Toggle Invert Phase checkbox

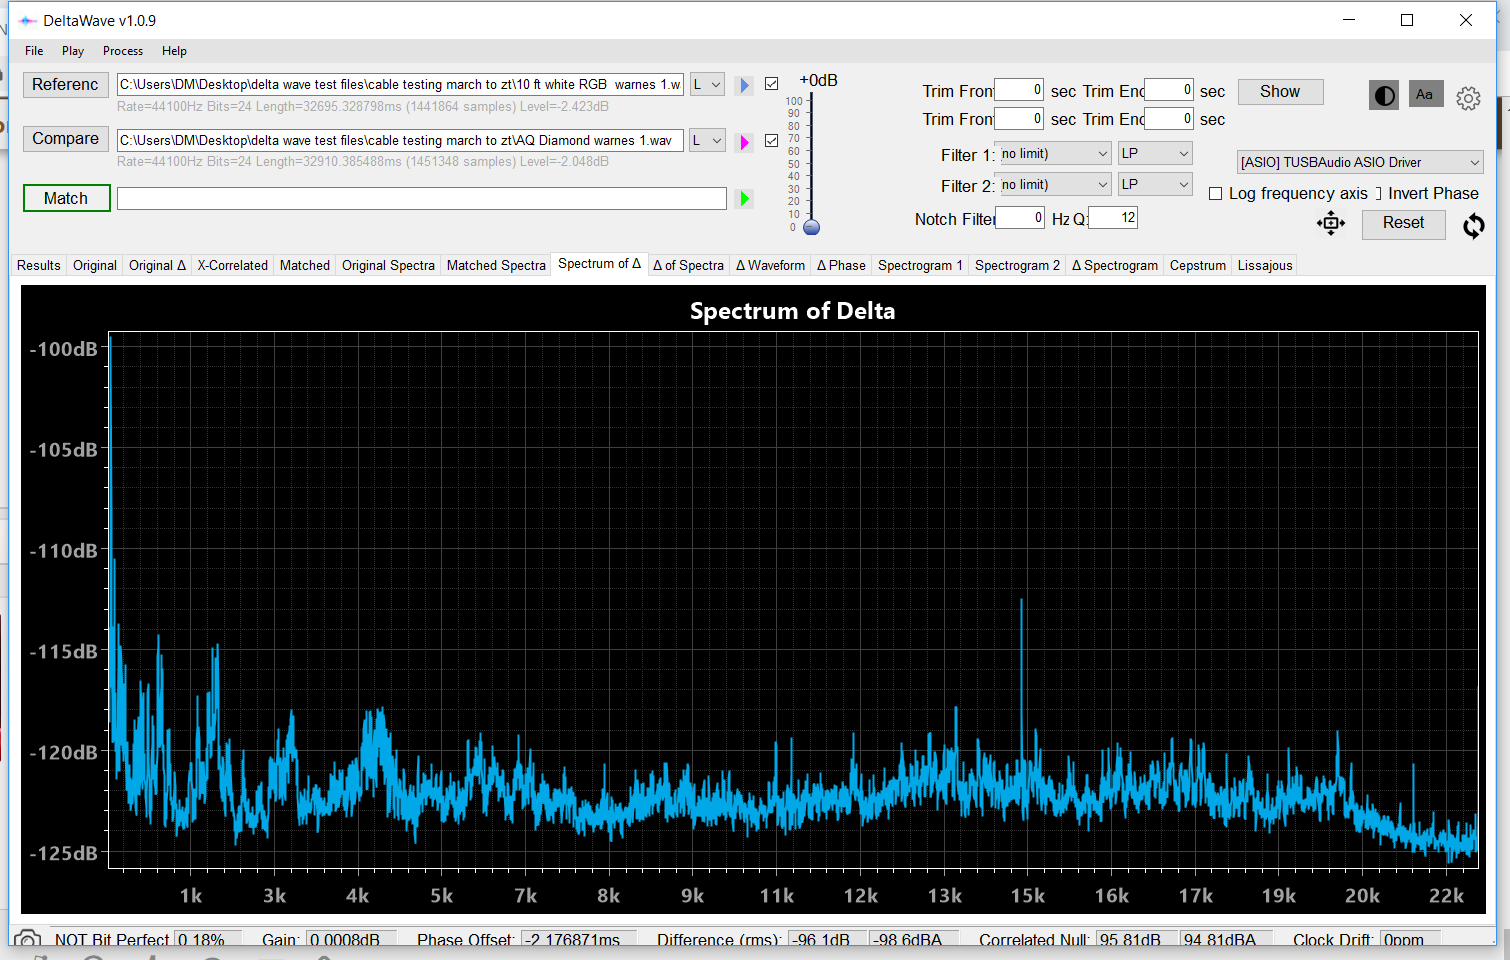(x=1378, y=194)
